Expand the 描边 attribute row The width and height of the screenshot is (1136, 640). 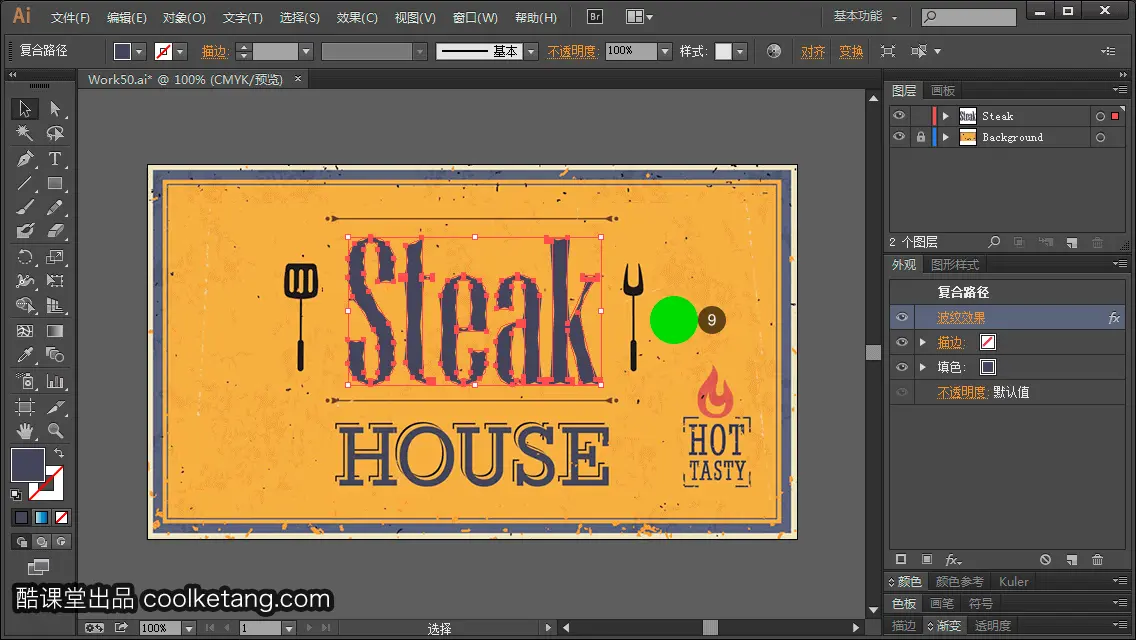point(923,342)
